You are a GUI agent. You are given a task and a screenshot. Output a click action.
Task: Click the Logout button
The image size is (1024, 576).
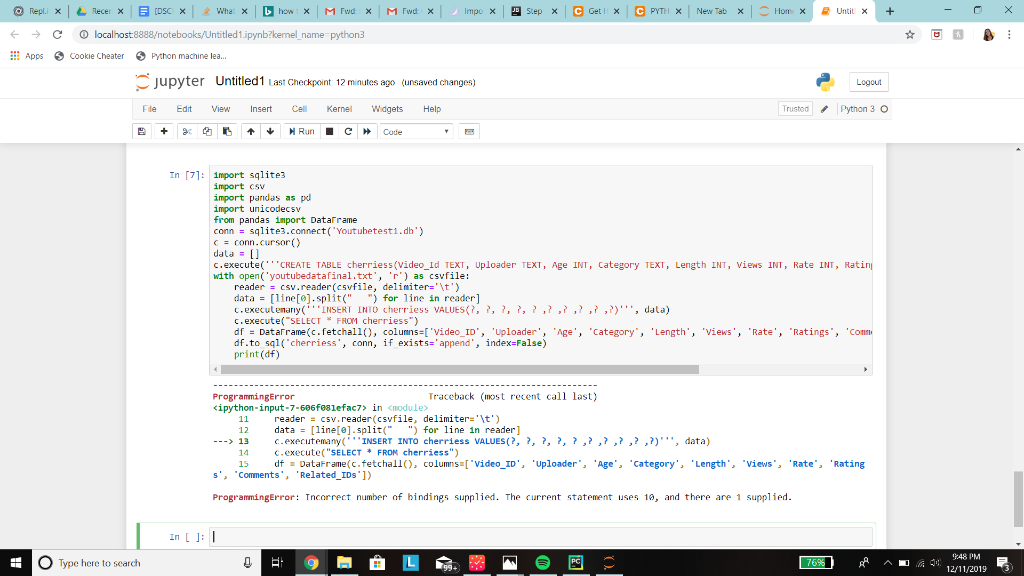tap(868, 81)
